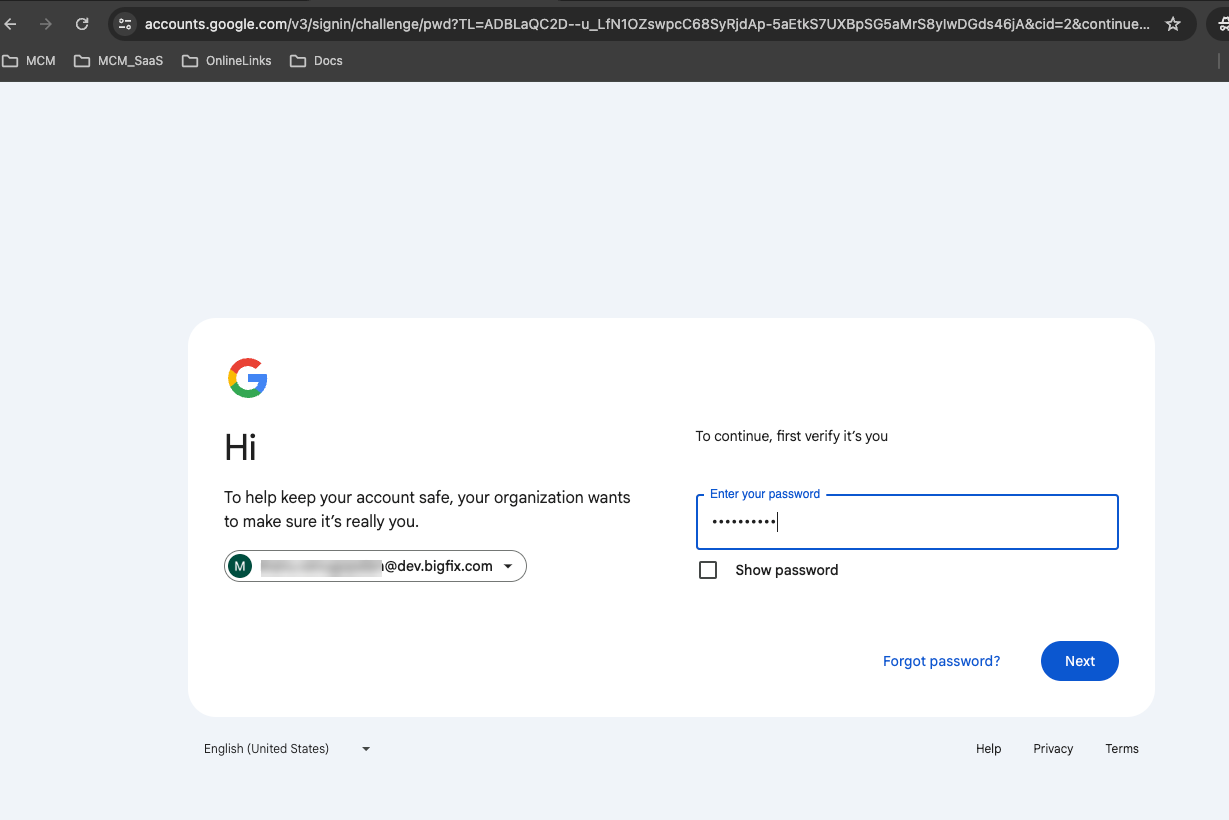The height and width of the screenshot is (820, 1229).
Task: View site information icon in address bar
Action: 125,24
